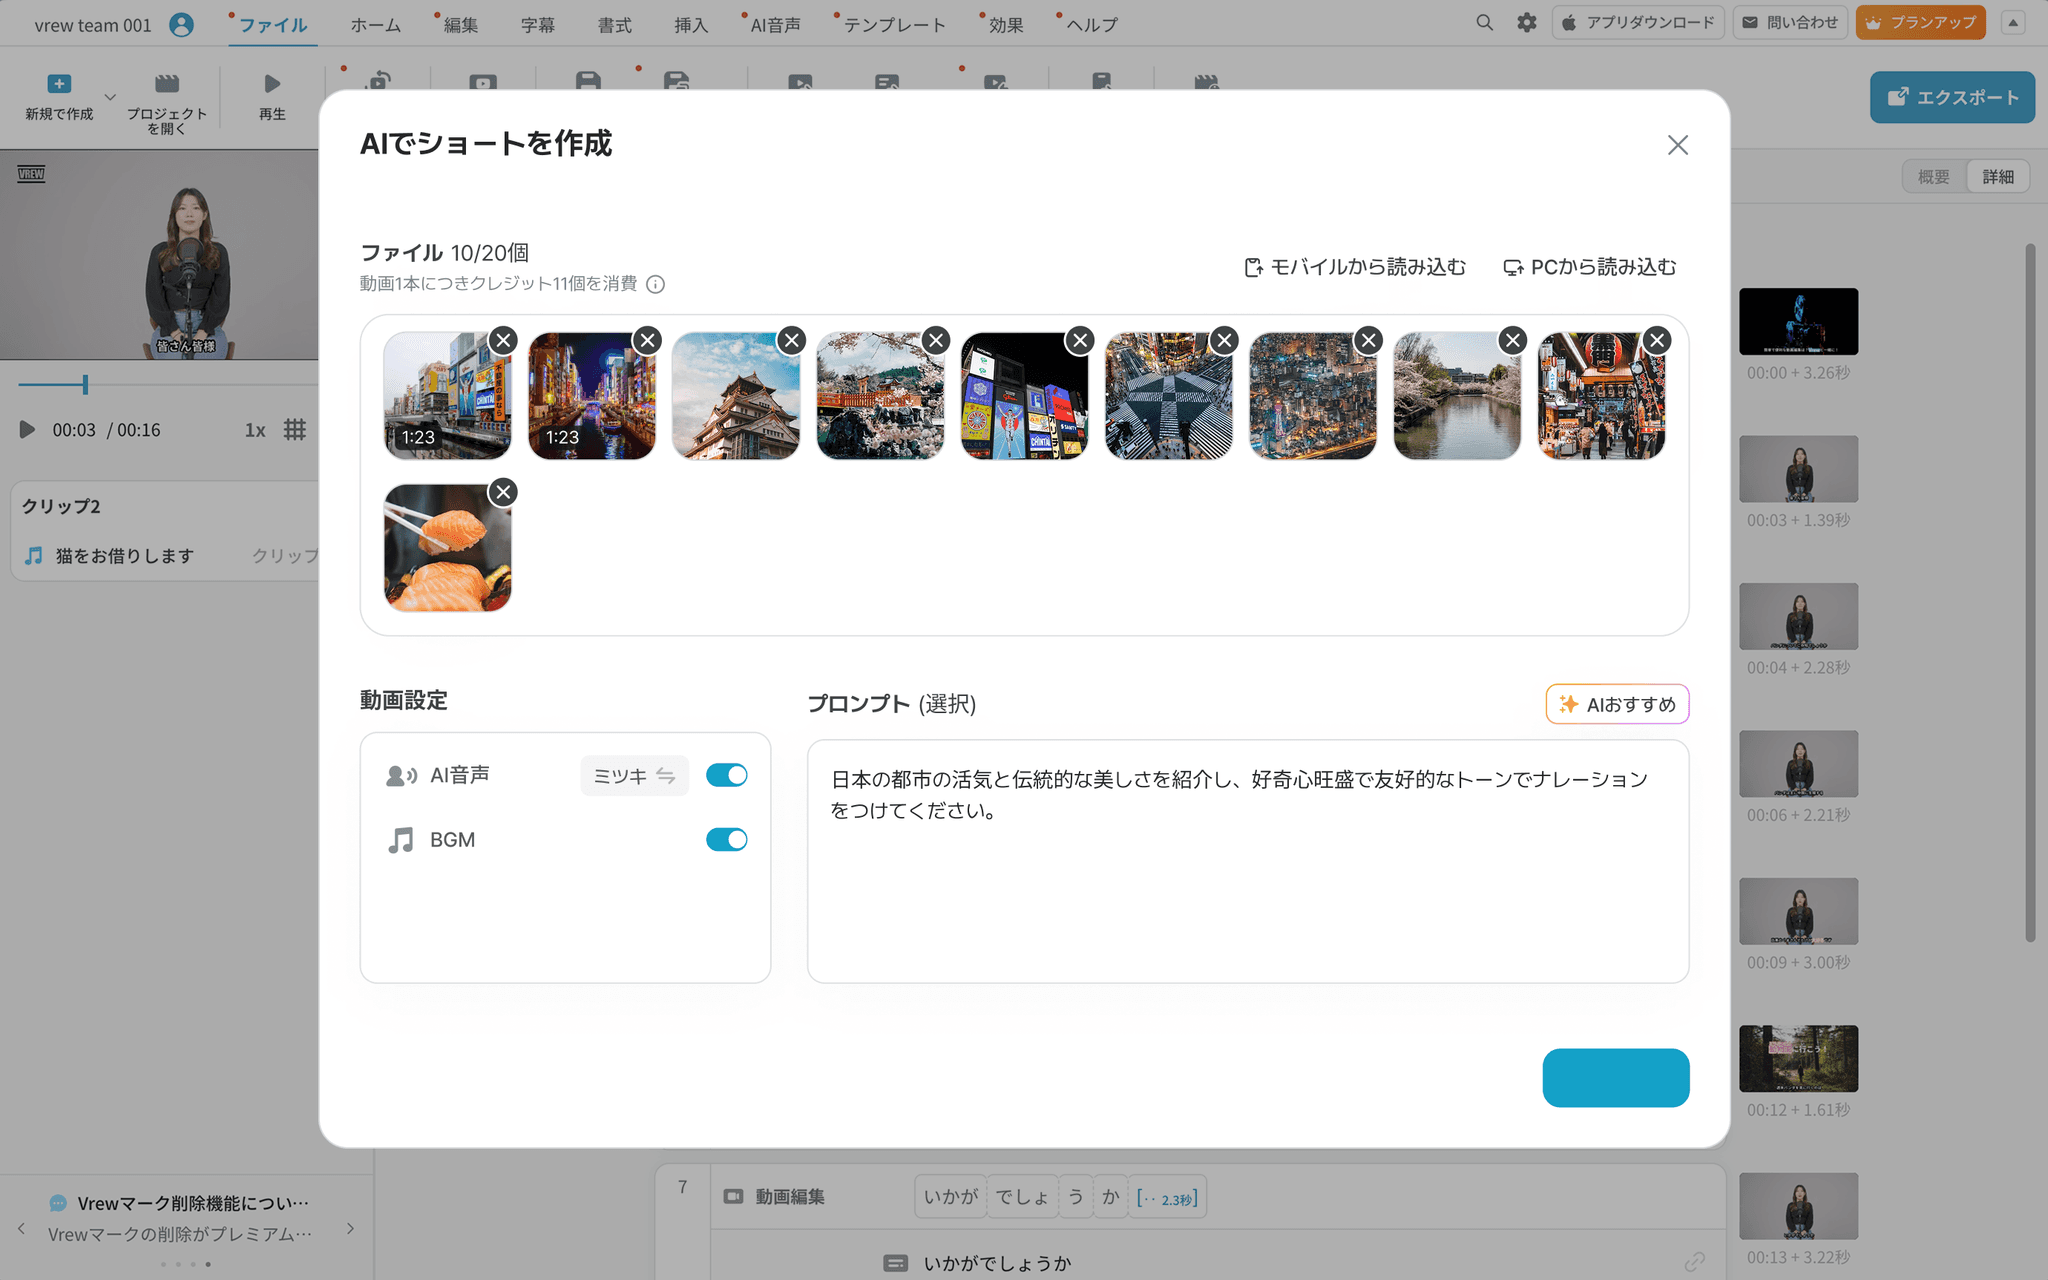
Task: Click PCから読み込む link
Action: coord(1589,267)
